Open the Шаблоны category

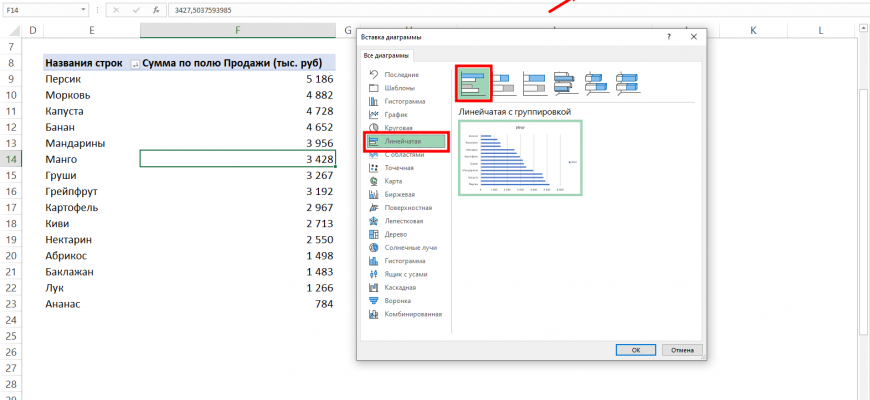(x=400, y=88)
